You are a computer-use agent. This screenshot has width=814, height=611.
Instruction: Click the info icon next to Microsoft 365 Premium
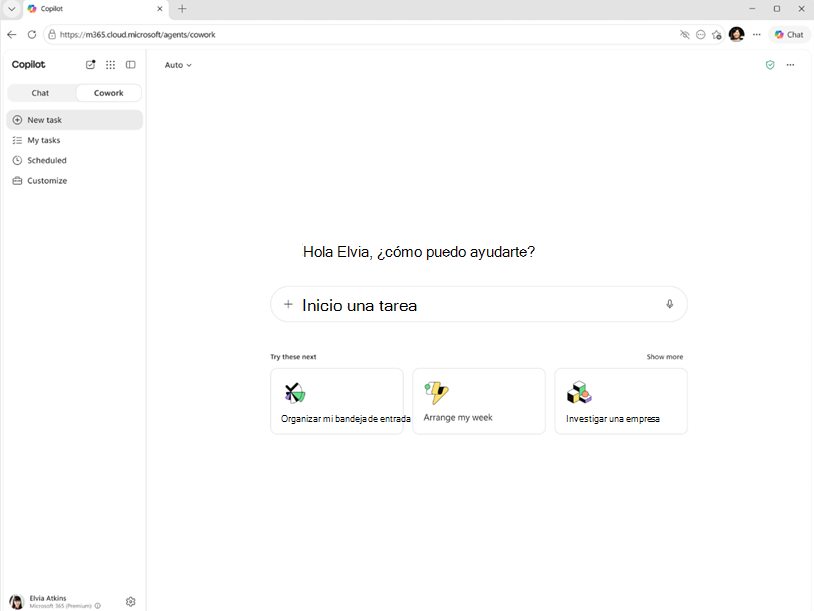[x=98, y=606]
